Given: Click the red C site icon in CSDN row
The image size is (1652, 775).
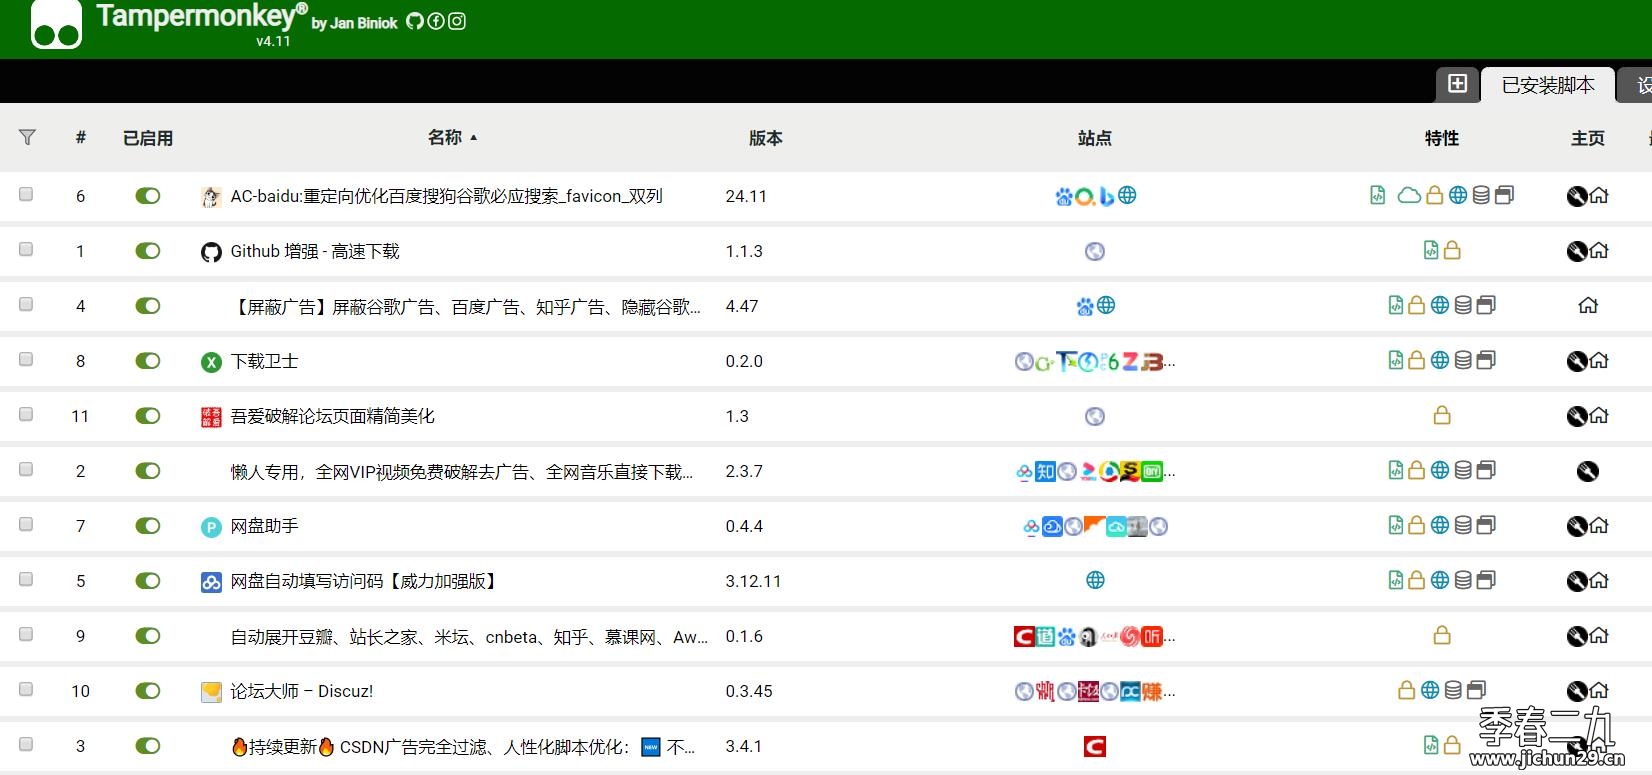Looking at the screenshot, I should pyautogui.click(x=1095, y=746).
